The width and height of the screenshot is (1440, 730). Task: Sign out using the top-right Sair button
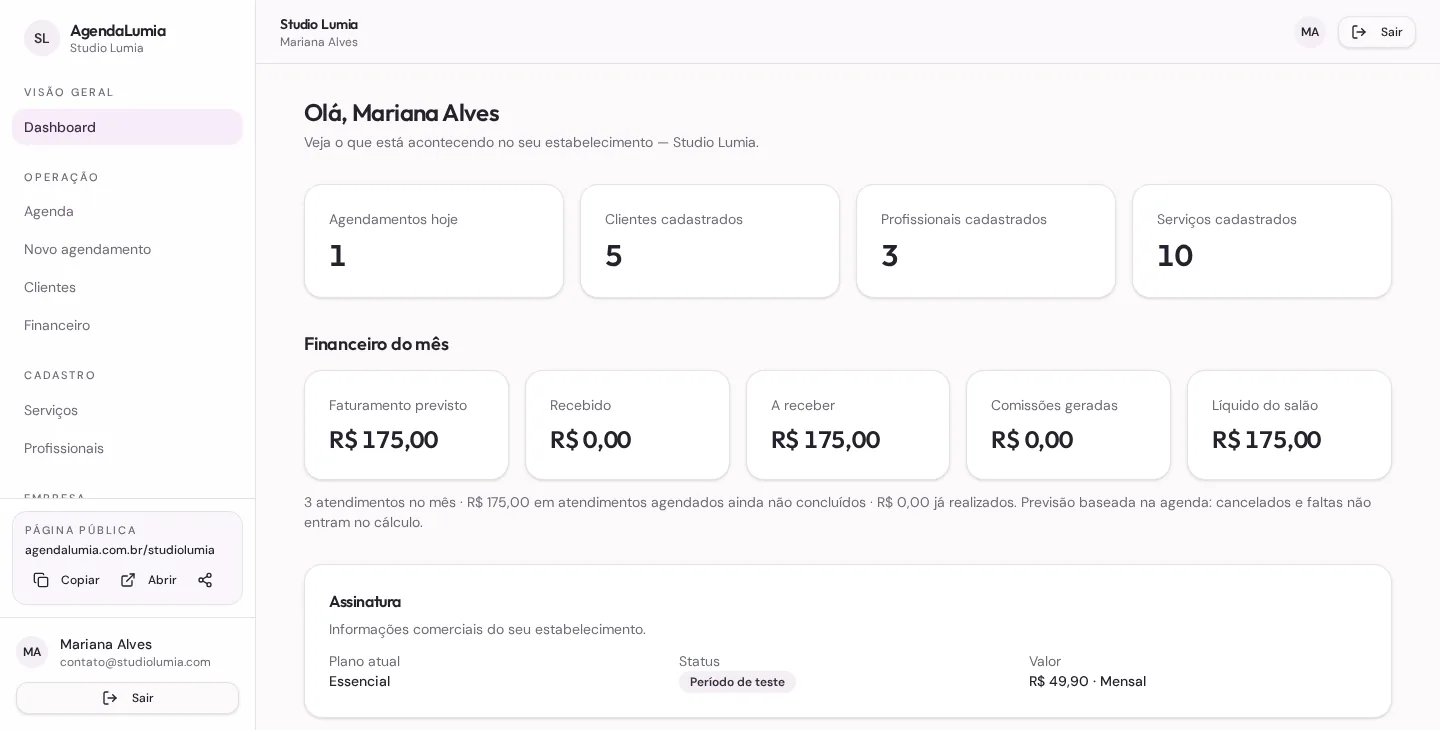[x=1377, y=32]
